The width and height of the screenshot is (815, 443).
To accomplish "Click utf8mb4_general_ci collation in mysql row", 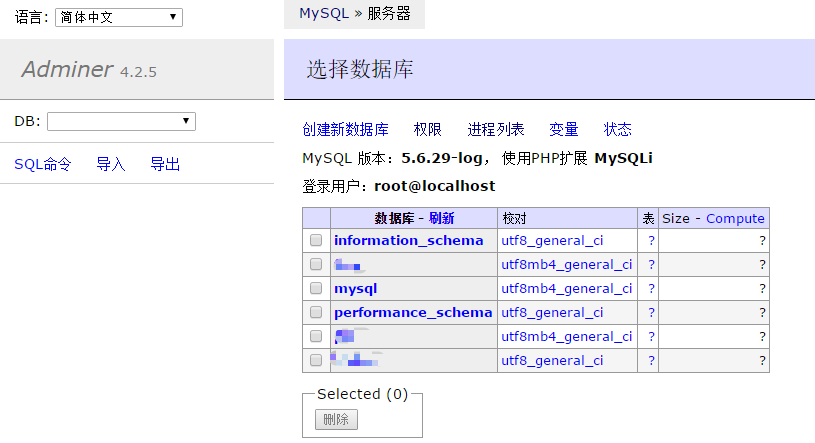I will (x=567, y=288).
